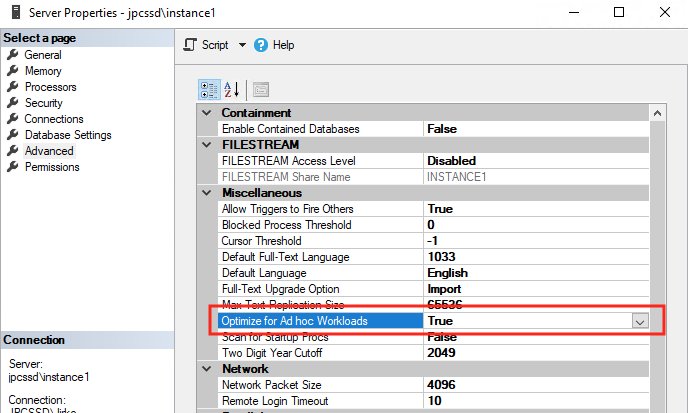This screenshot has height=413, width=688.
Task: Click the Categorized view icon in property grid
Action: (x=209, y=89)
